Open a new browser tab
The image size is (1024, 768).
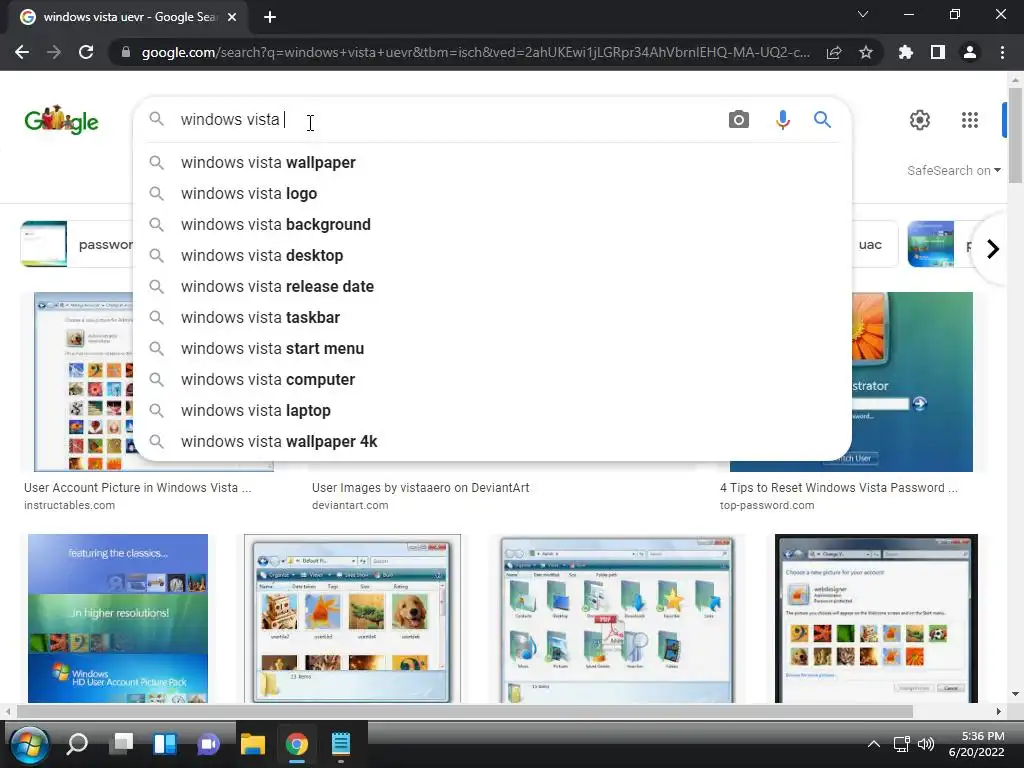click(x=270, y=17)
